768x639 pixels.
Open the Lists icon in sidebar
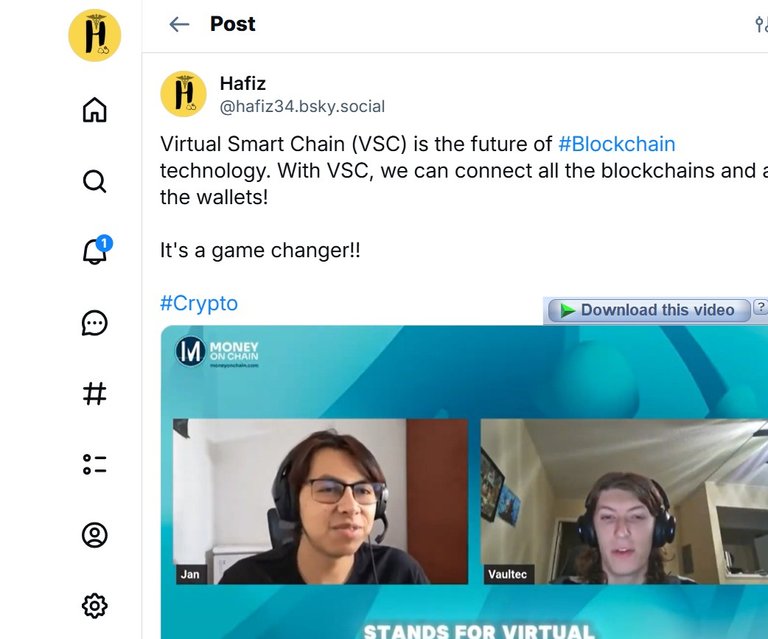95,464
